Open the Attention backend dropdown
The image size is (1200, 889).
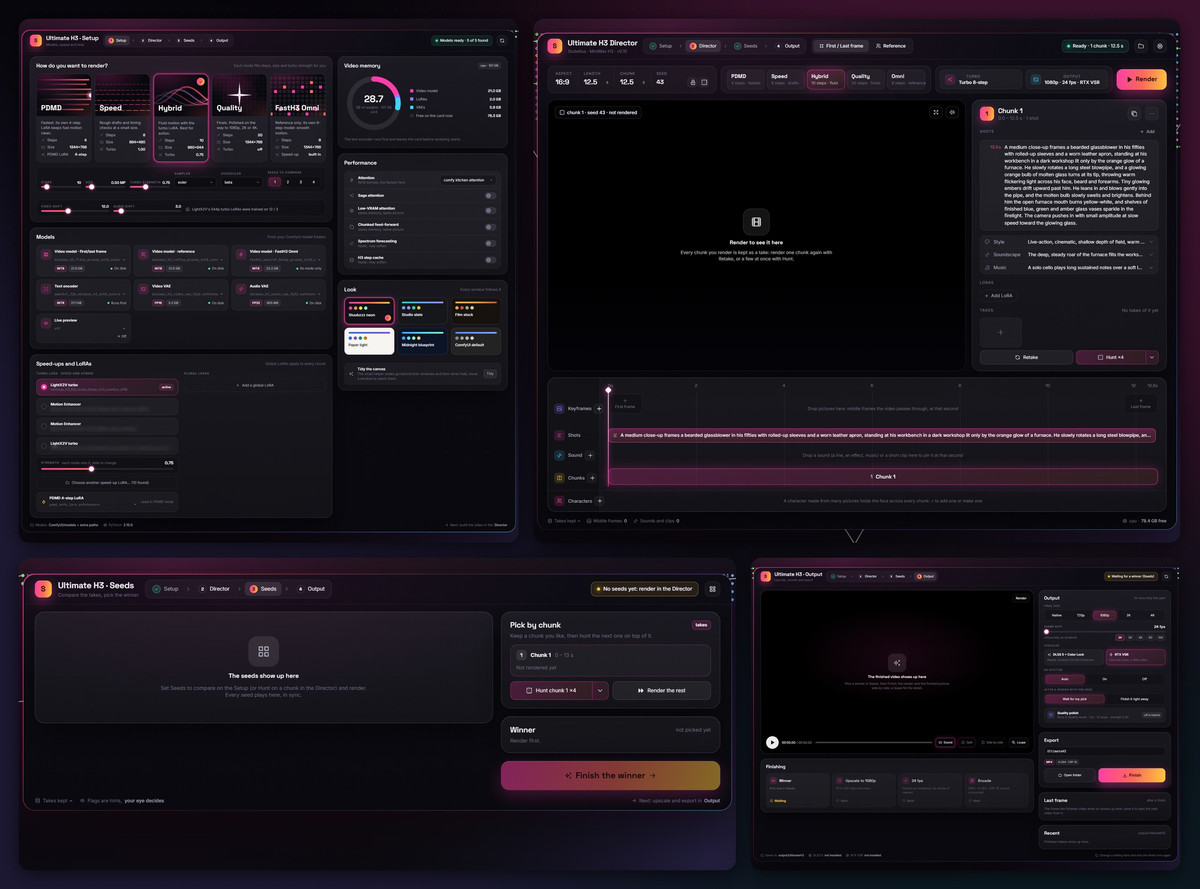pos(469,179)
